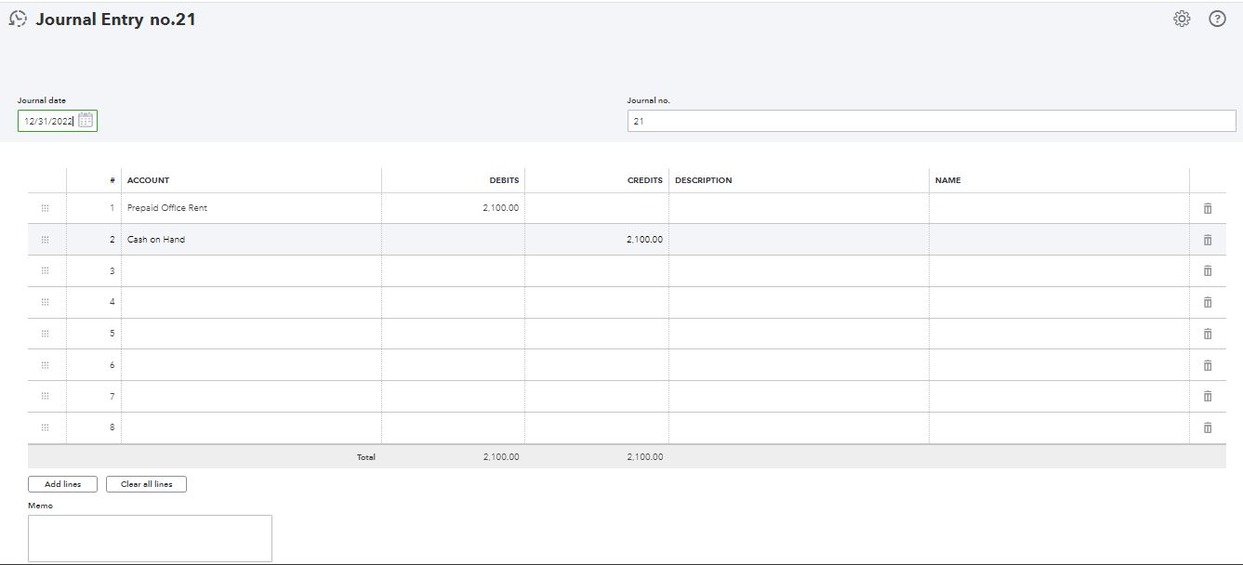The image size is (1243, 565).
Task: Click trash icon for line 7
Action: (1207, 397)
